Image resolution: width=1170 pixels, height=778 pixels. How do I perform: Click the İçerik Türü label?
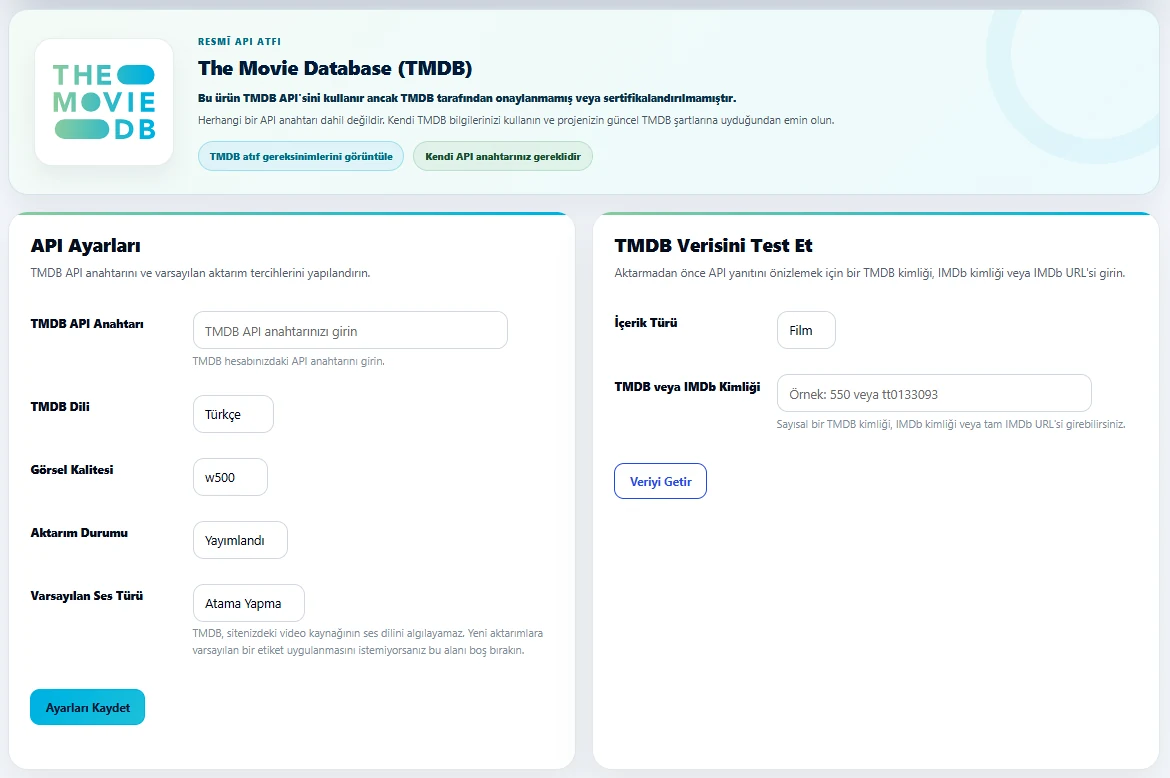[x=646, y=323]
